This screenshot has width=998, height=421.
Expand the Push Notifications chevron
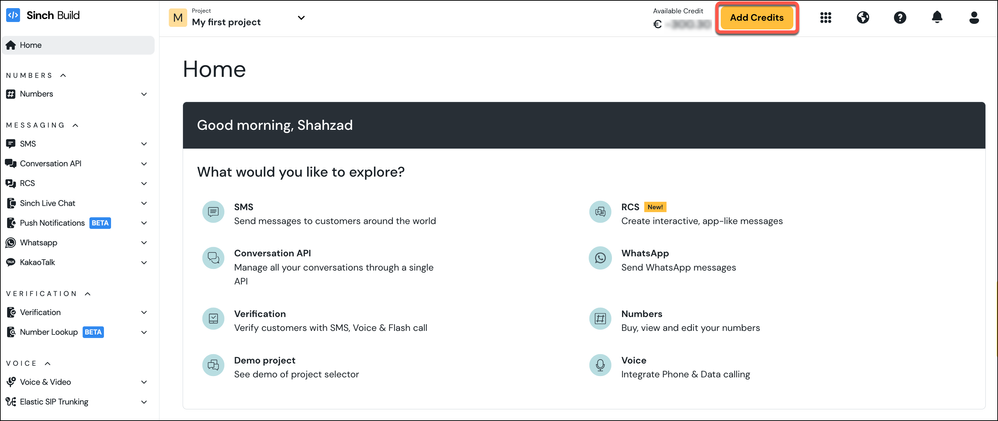point(144,223)
